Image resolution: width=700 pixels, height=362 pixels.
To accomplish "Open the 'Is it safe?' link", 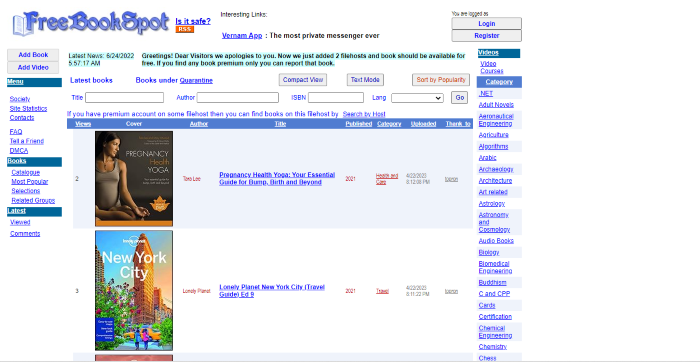I will click(x=193, y=21).
